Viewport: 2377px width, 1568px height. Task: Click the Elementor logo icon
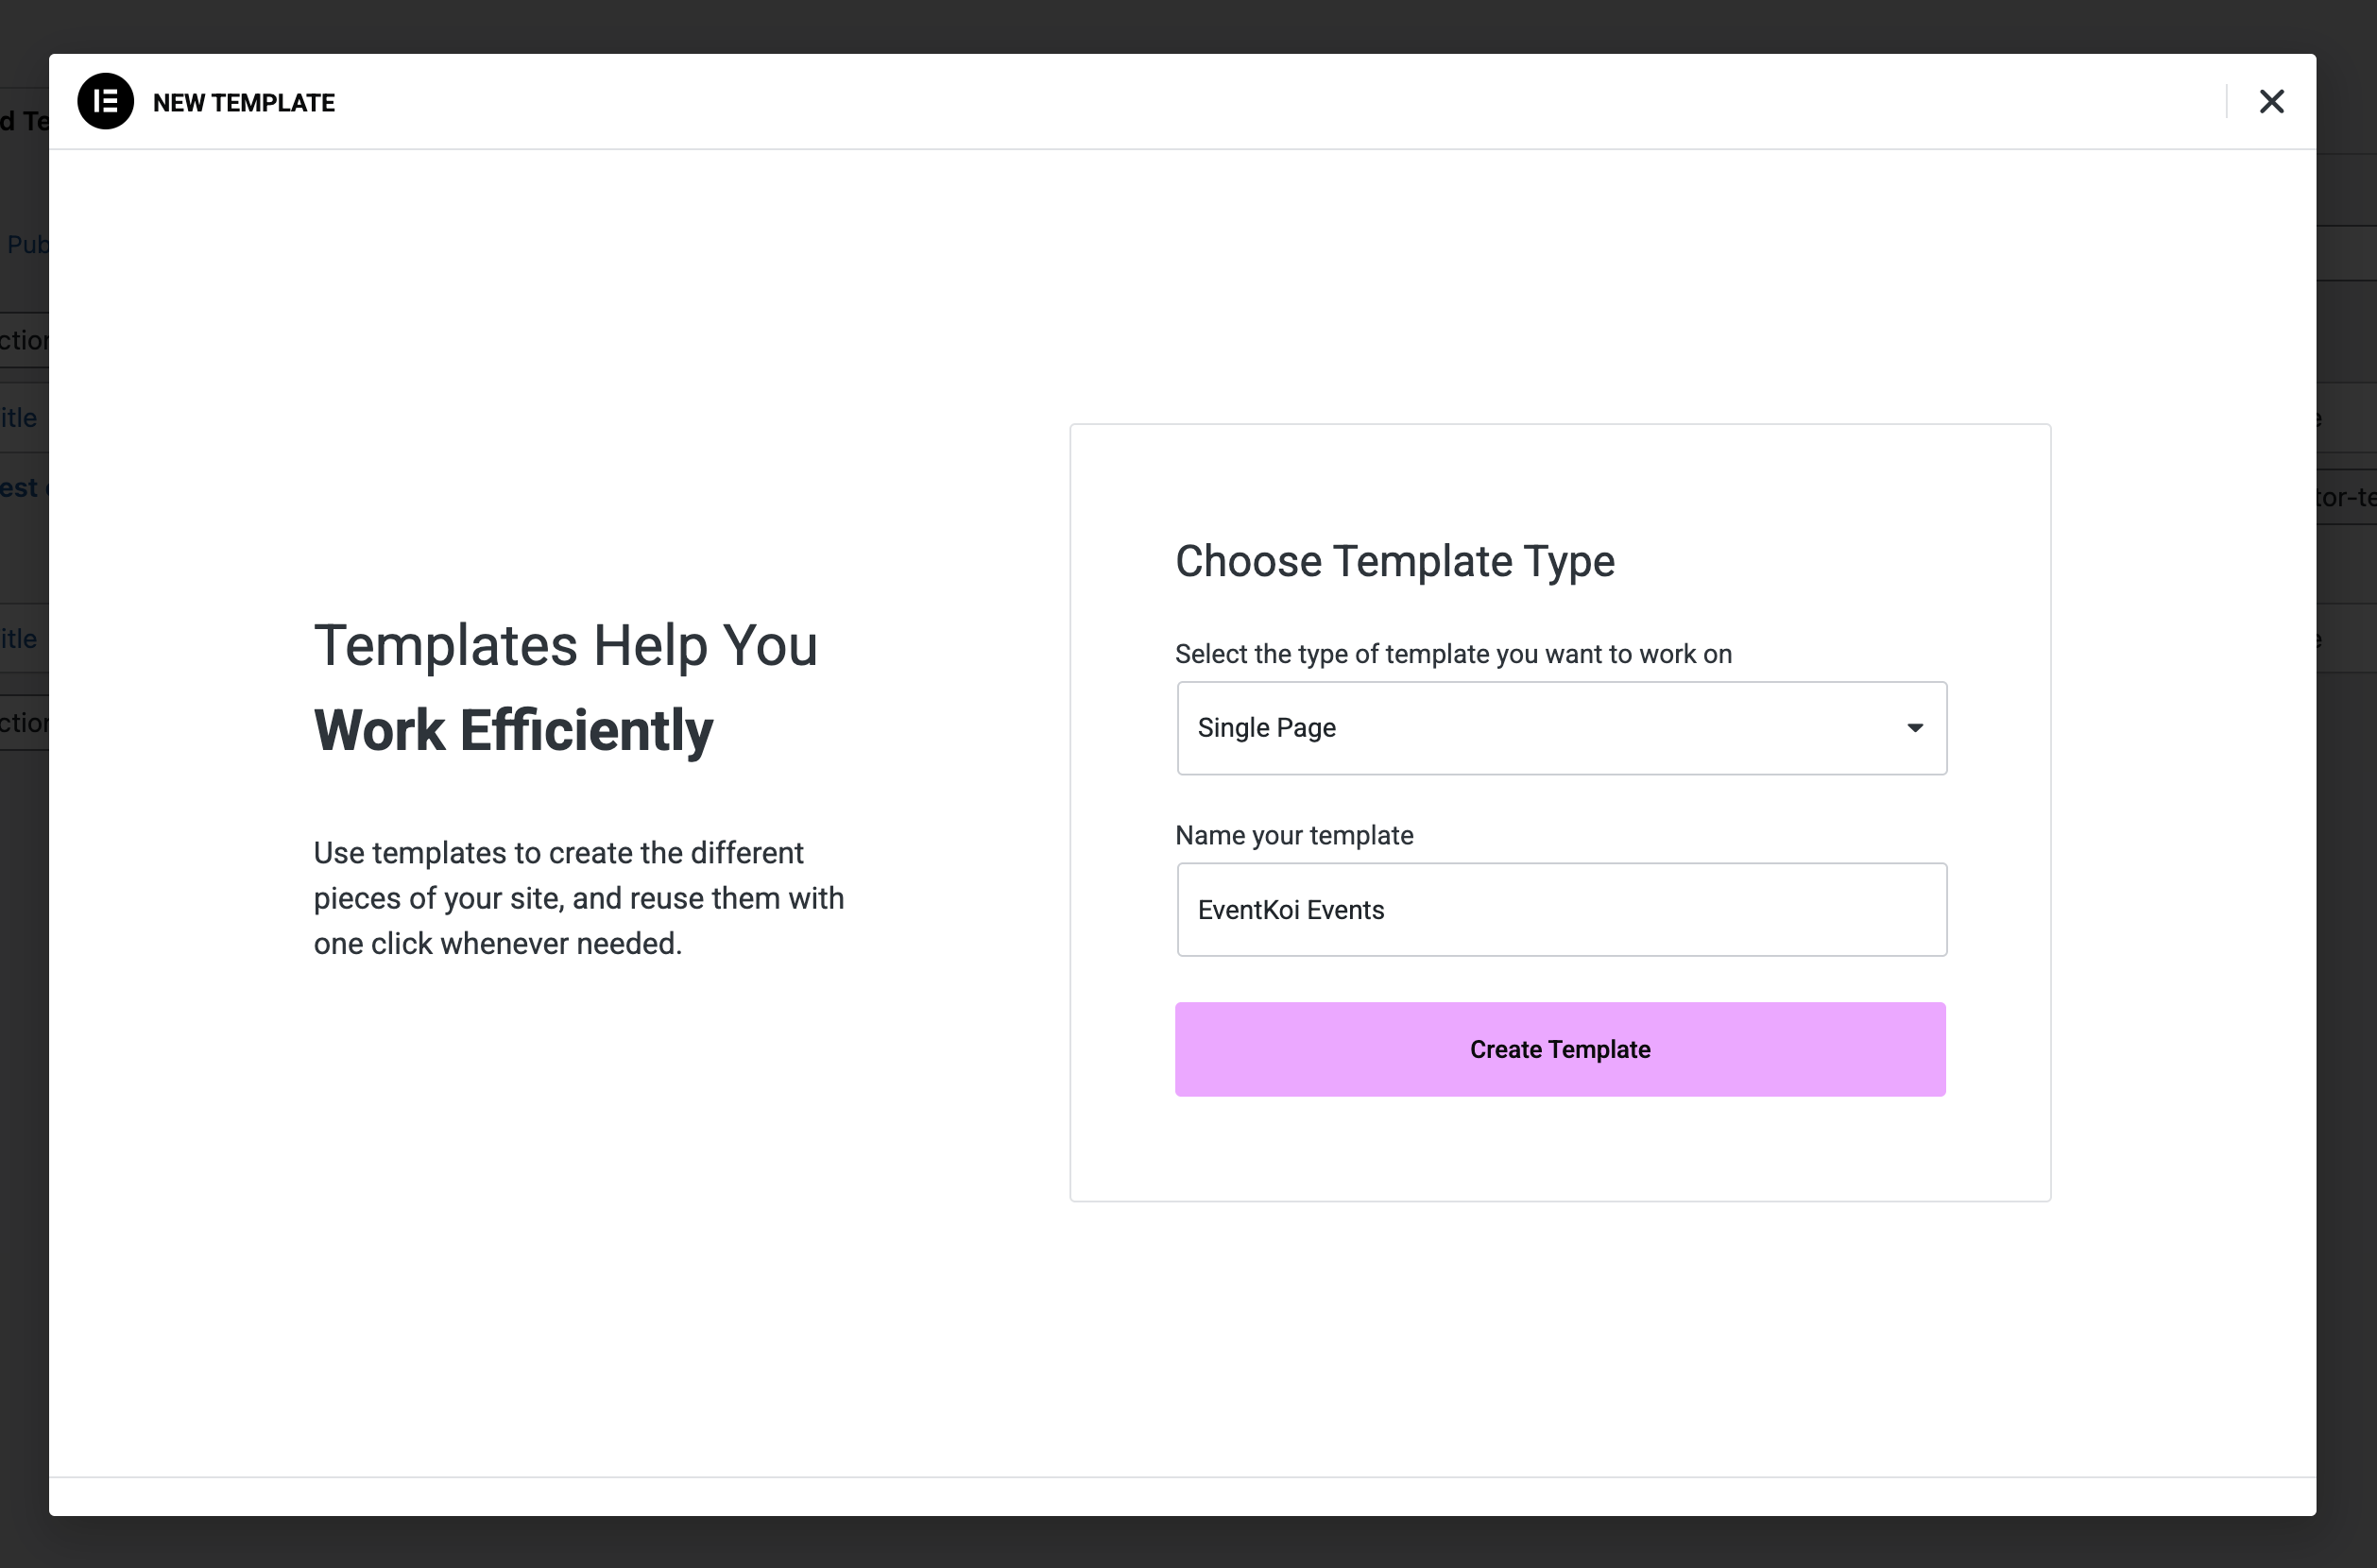point(105,101)
